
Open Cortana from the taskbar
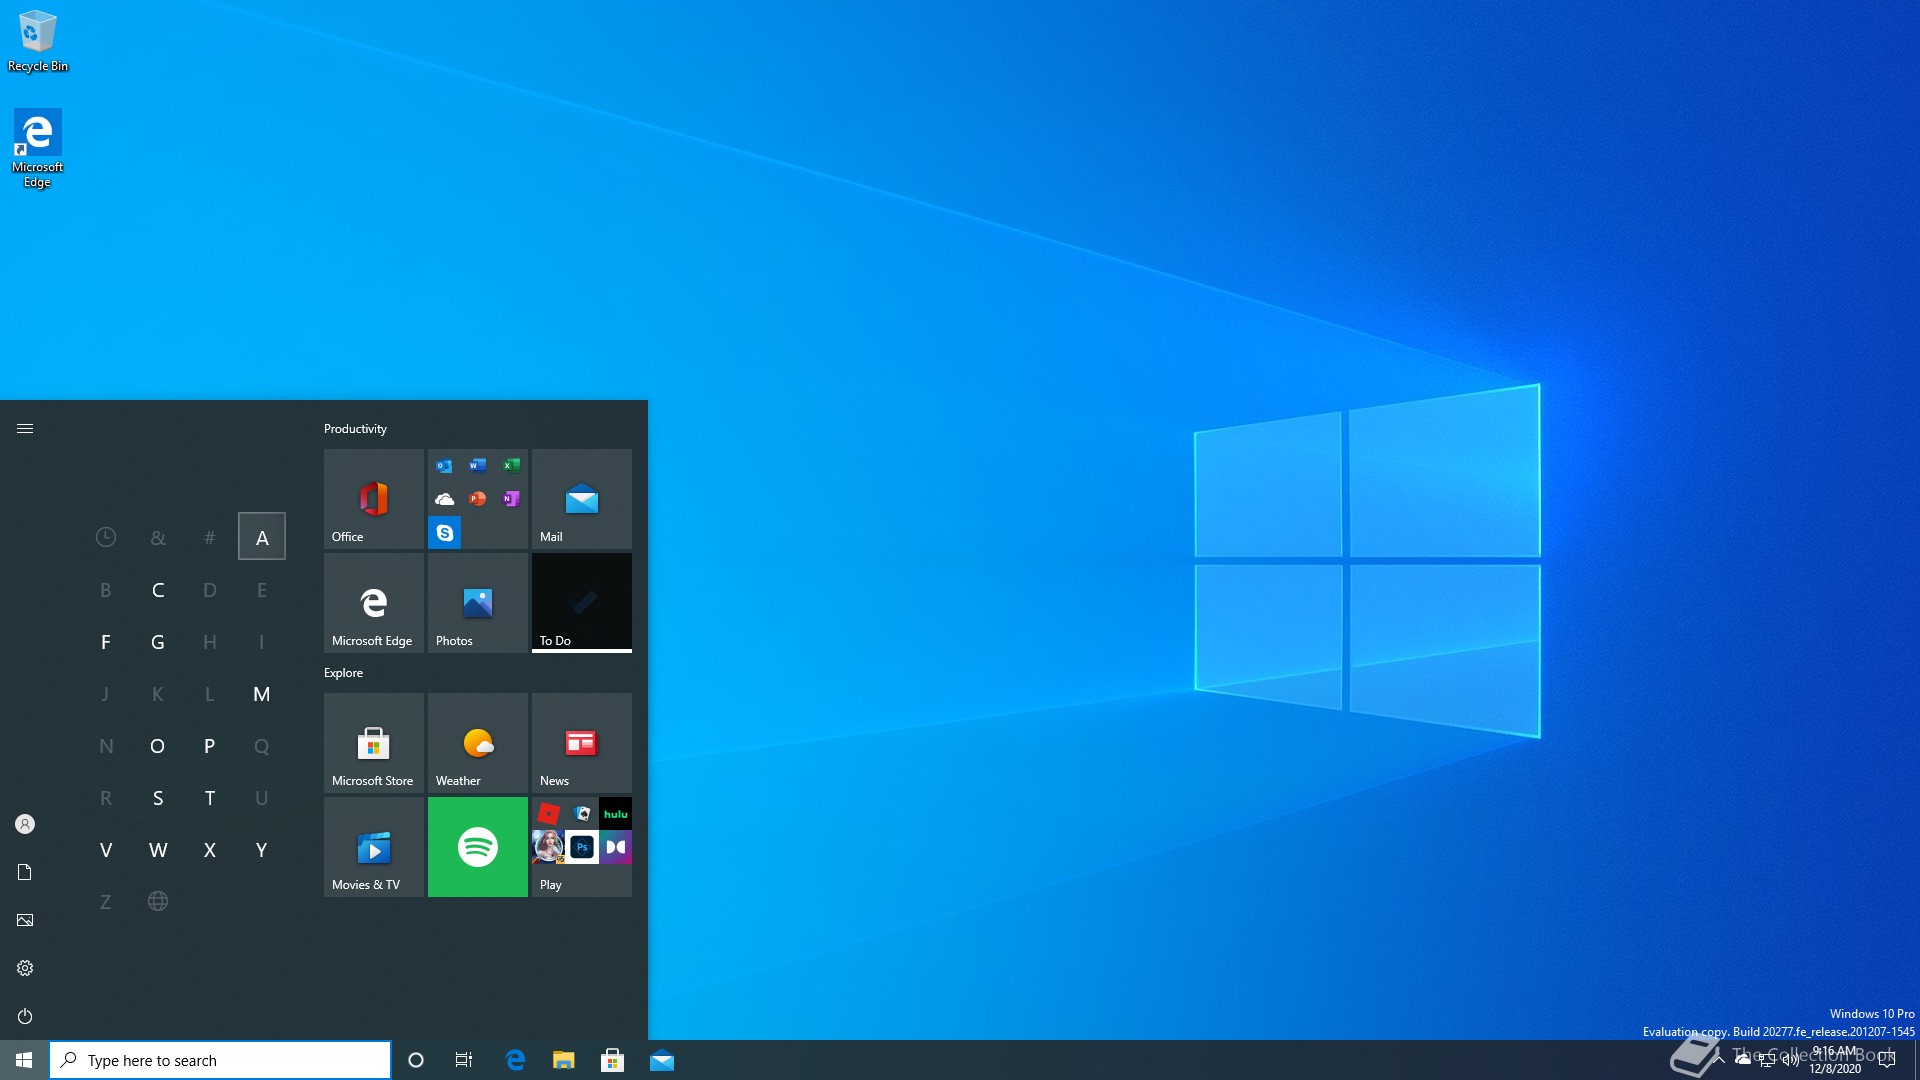click(x=416, y=1060)
